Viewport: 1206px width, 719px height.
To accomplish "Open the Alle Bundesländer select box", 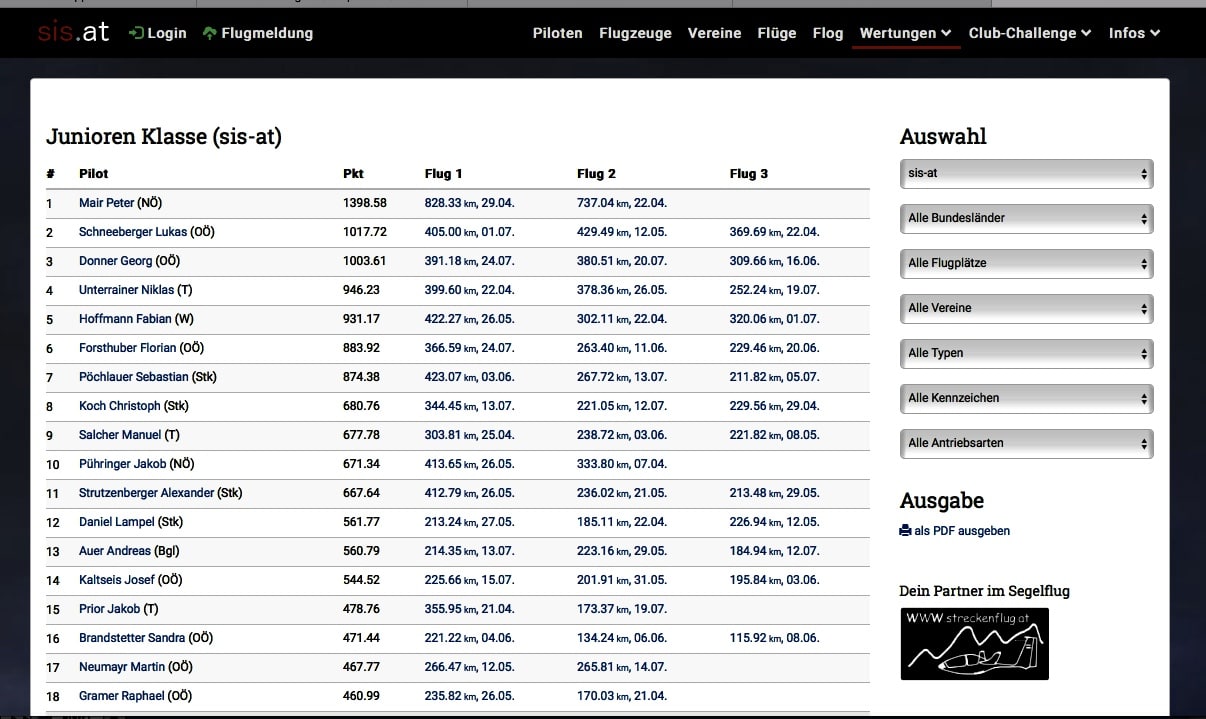I will tap(1026, 218).
